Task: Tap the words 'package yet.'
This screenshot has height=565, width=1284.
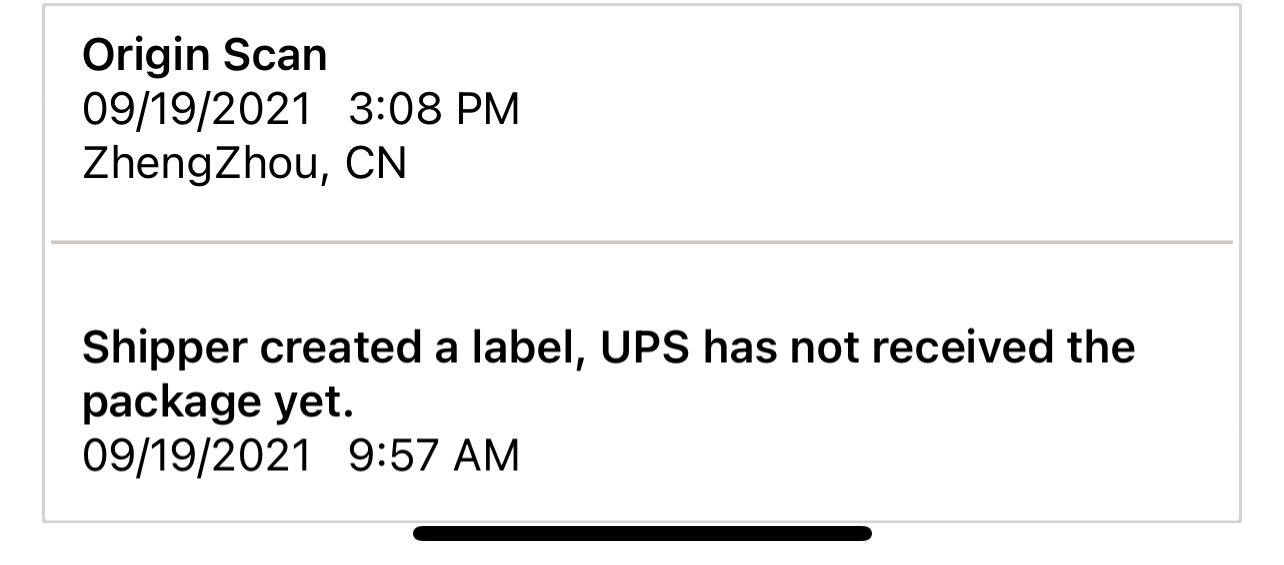Action: (x=217, y=401)
